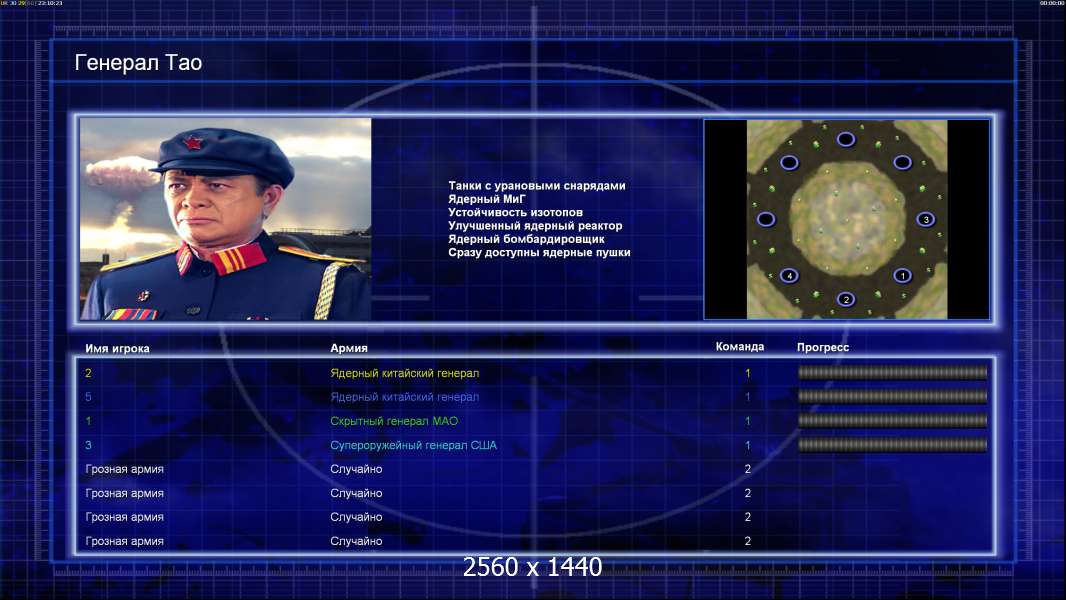Select start position 1 on the minimap
1066x600 pixels.
902,275
